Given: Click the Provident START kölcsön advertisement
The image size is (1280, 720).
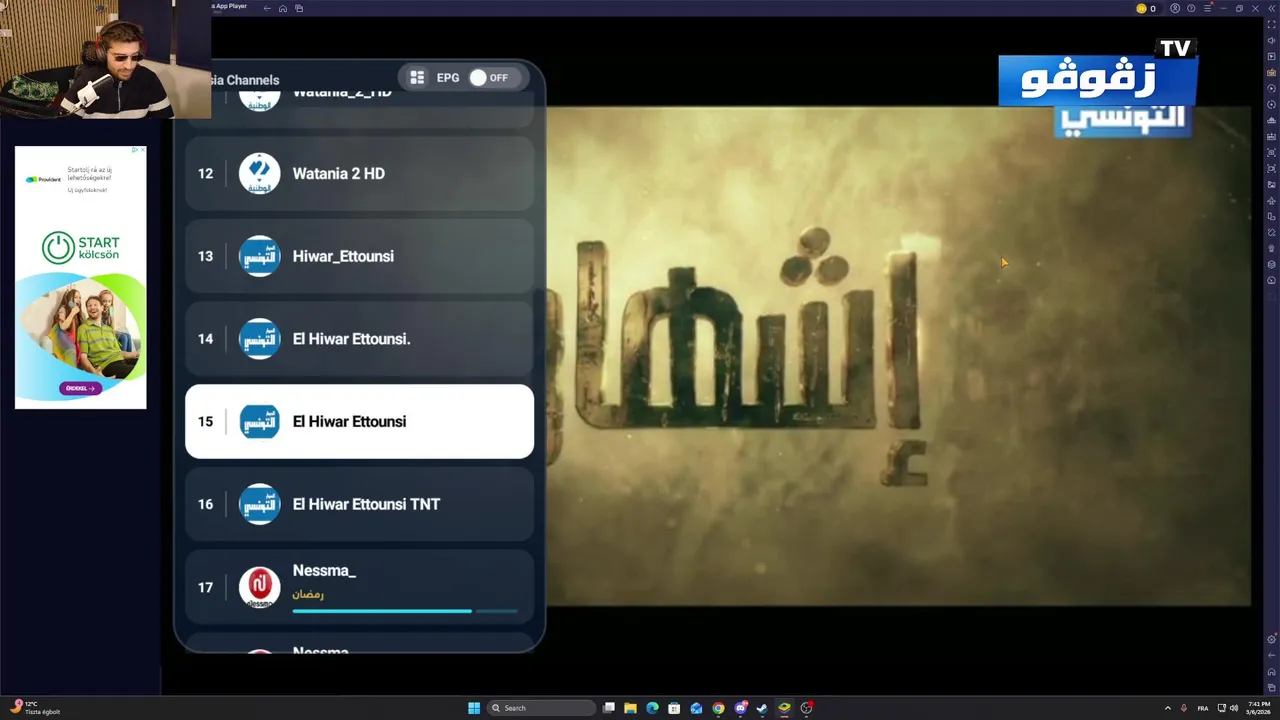Looking at the screenshot, I should (x=80, y=277).
